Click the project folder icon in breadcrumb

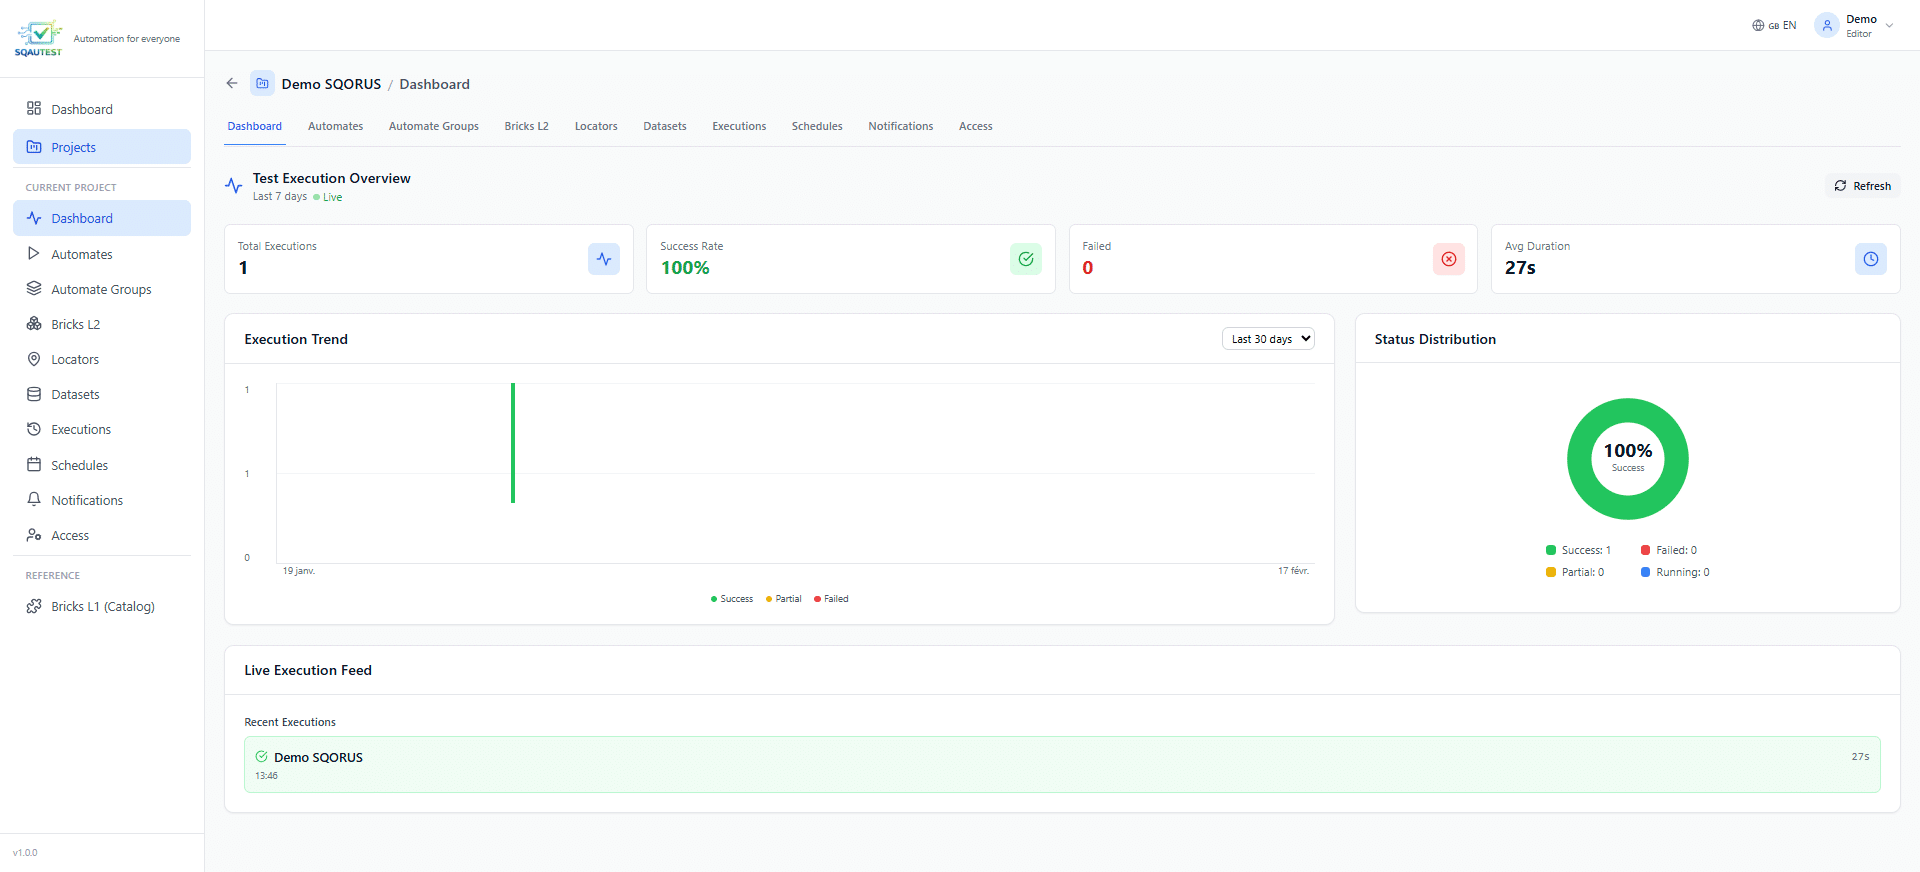tap(262, 84)
